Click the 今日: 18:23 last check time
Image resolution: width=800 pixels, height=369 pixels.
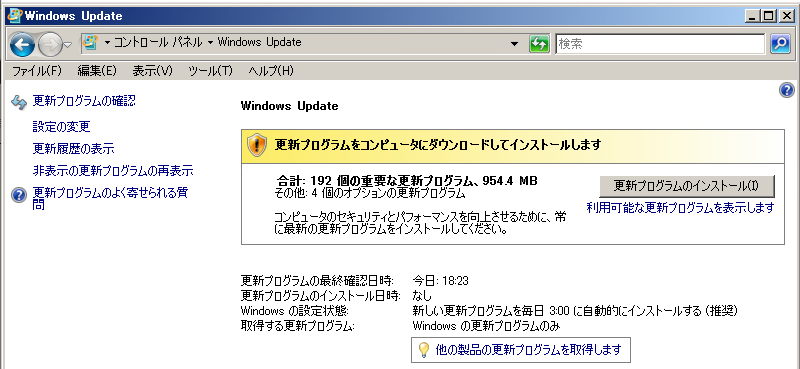coord(440,280)
